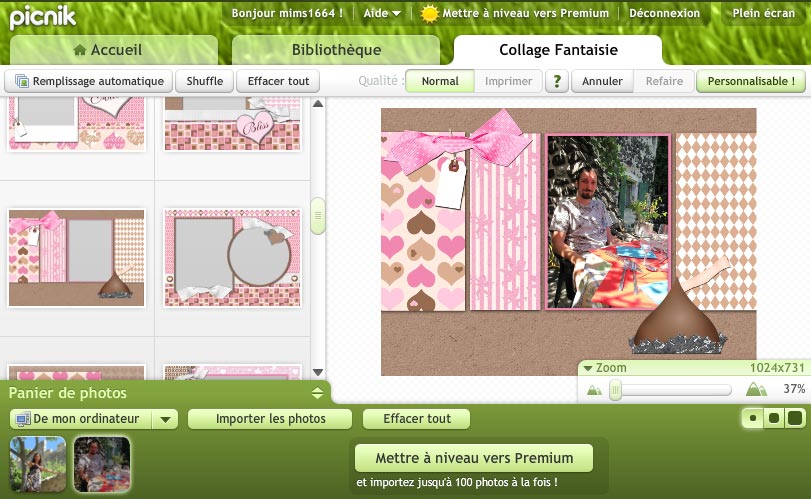Select the Collage Fantaisie tab
This screenshot has height=499, width=811.
click(558, 50)
